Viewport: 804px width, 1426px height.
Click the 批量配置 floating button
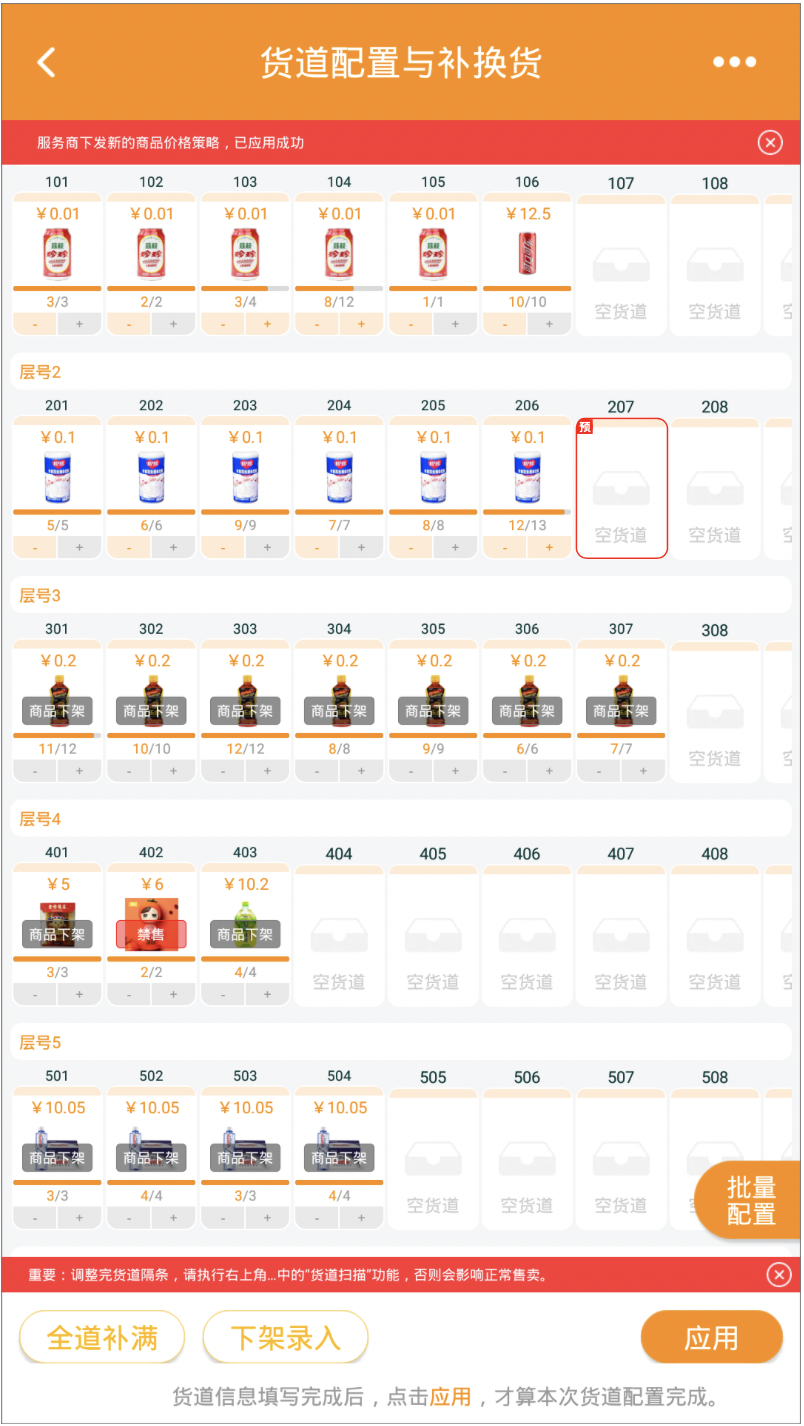click(752, 1201)
